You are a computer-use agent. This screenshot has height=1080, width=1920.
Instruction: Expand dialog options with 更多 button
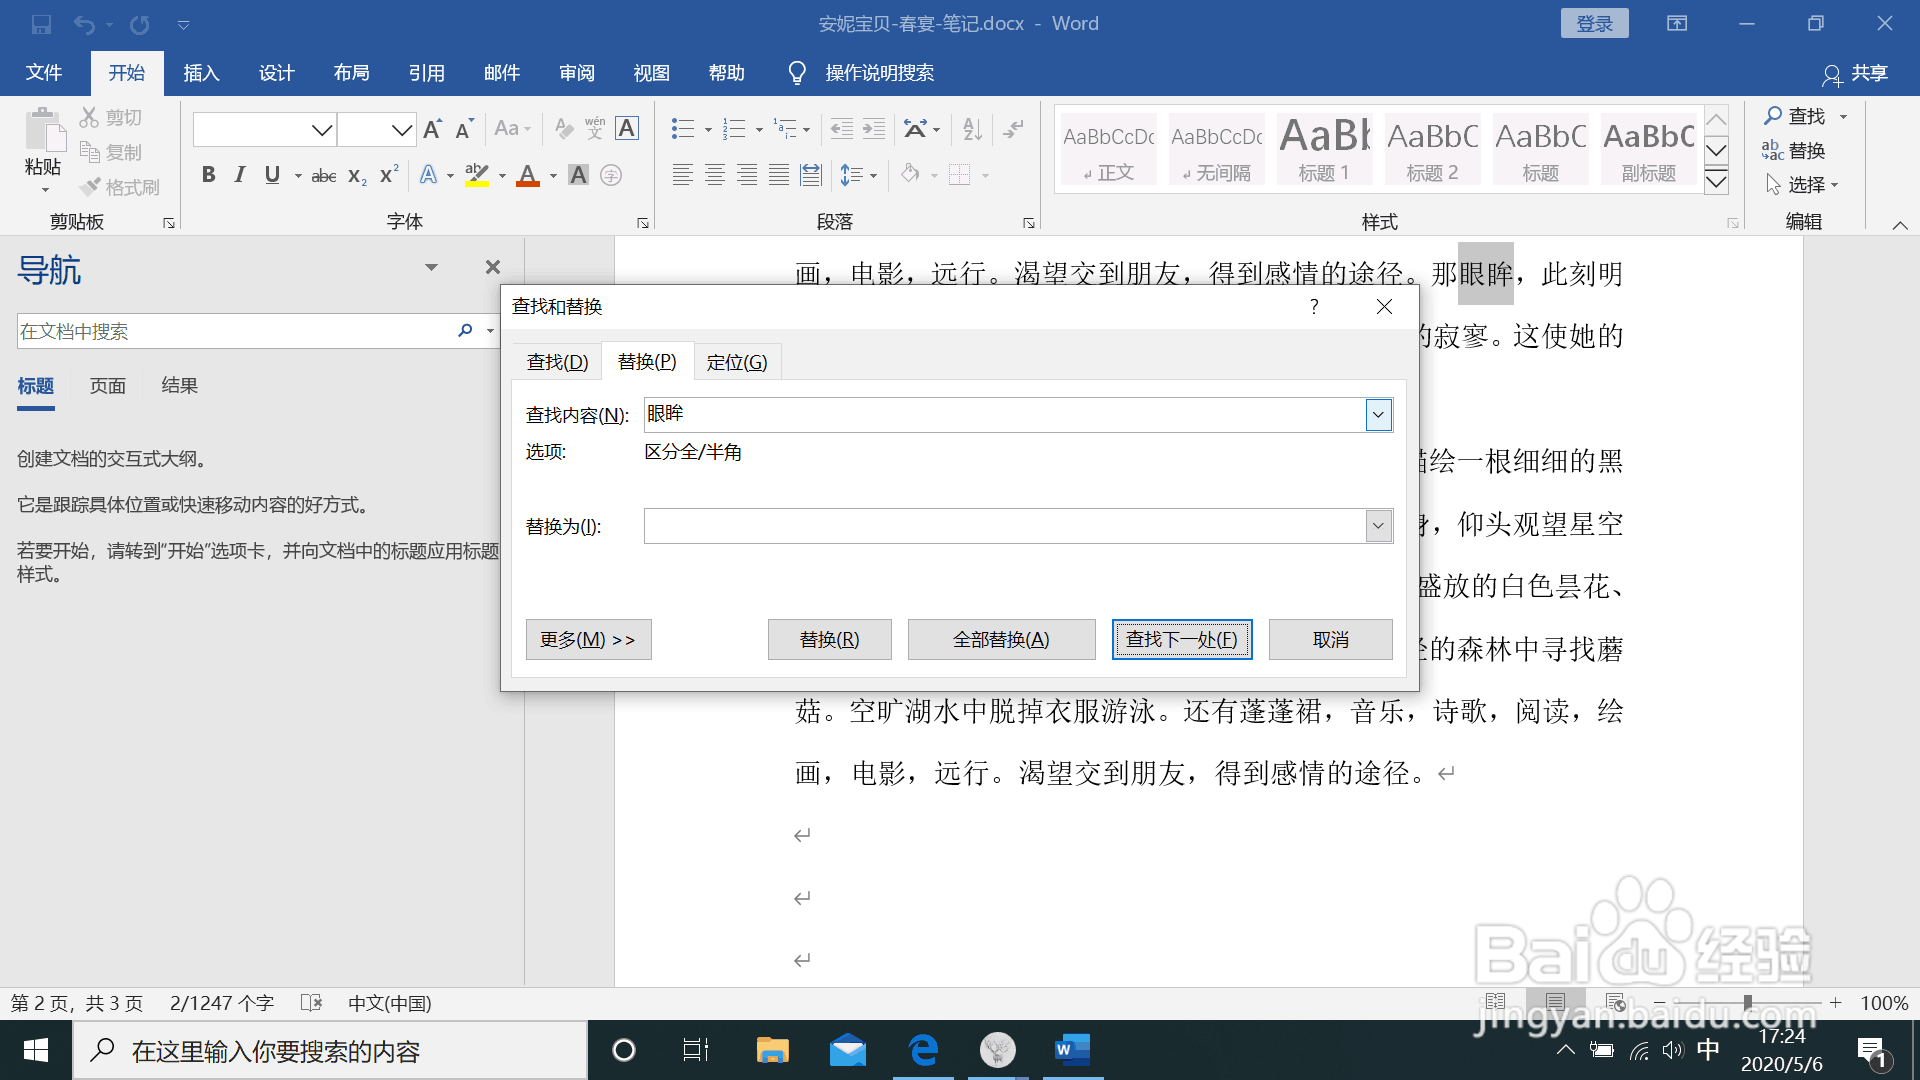[x=588, y=639]
